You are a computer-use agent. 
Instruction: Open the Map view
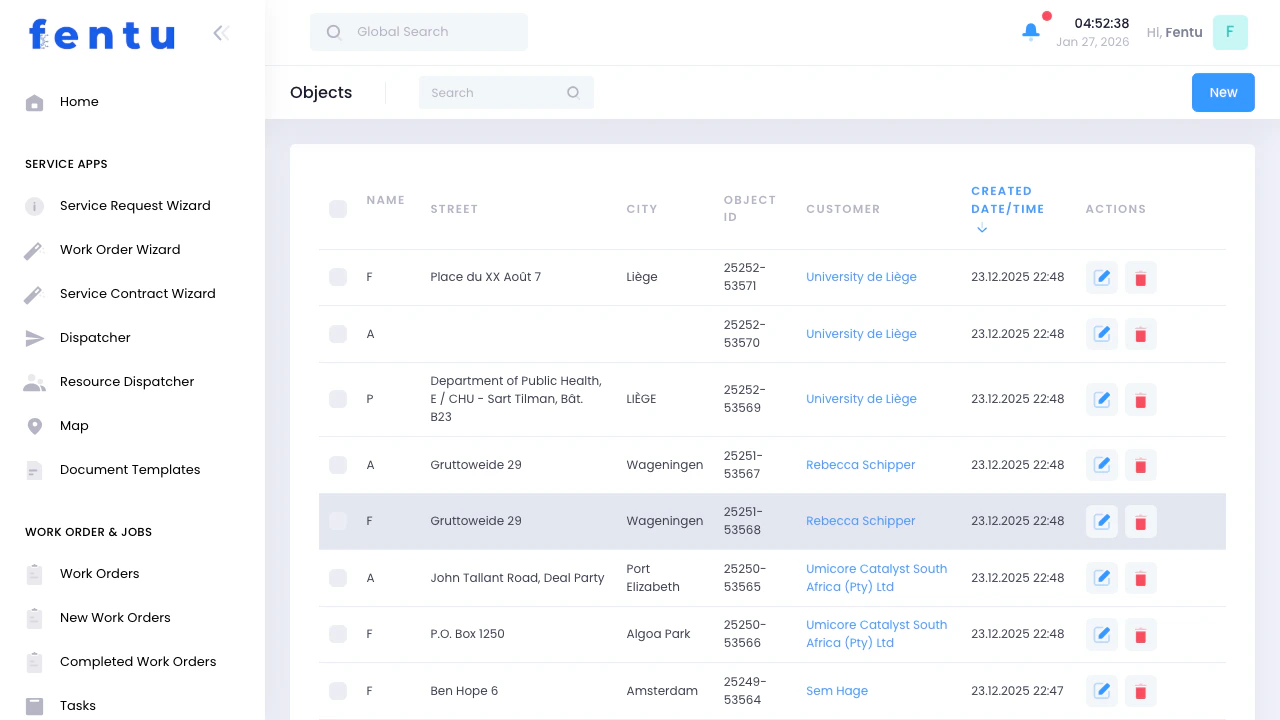pyautogui.click(x=74, y=425)
